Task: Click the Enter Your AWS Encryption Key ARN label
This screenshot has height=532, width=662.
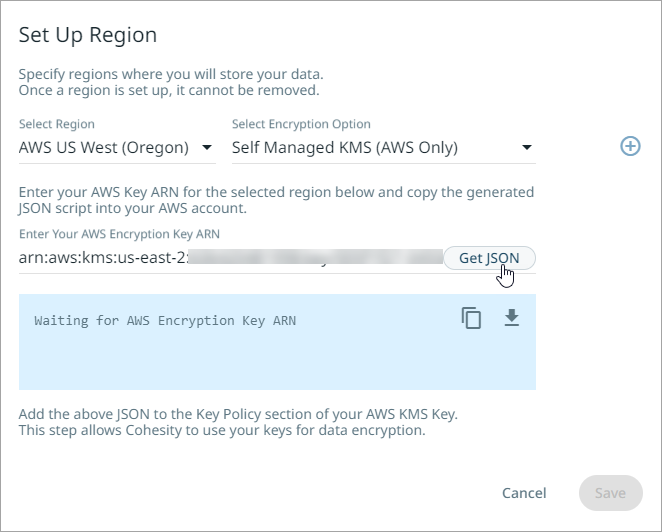Action: [119, 234]
